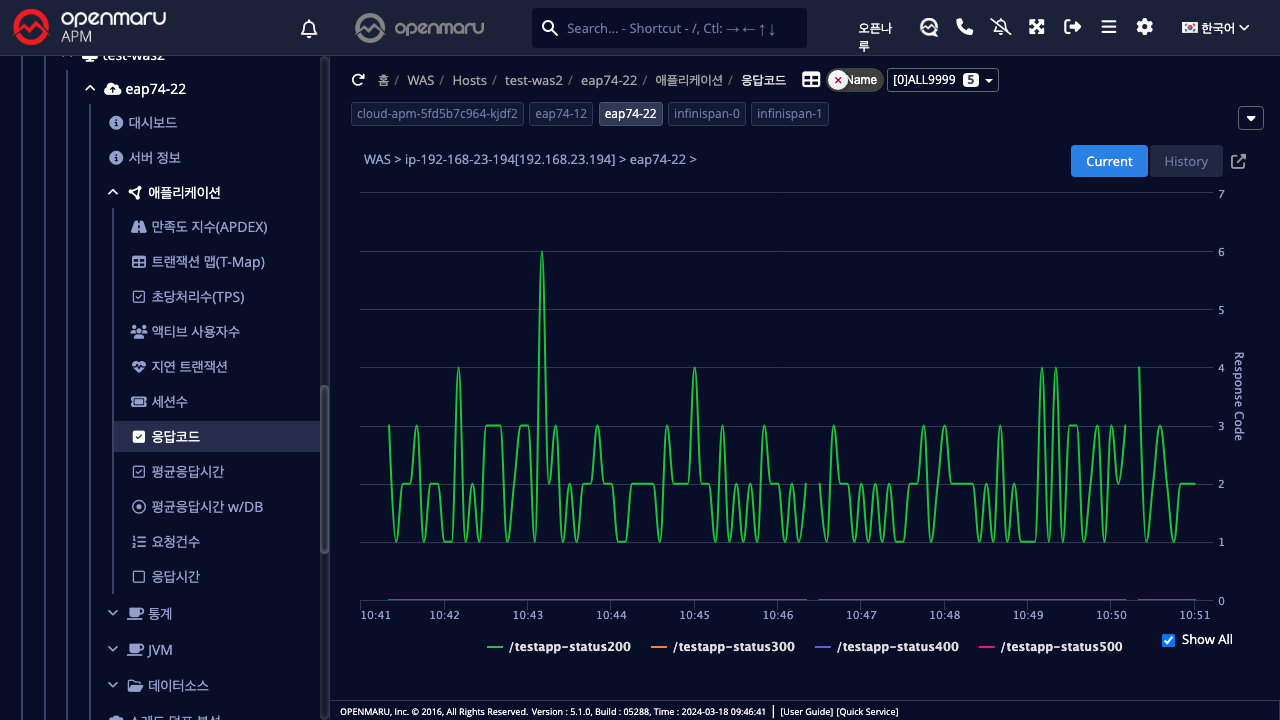The width and height of the screenshot is (1280, 720).
Task: Open the 평균응답시간 menu item
Action: [187, 472]
